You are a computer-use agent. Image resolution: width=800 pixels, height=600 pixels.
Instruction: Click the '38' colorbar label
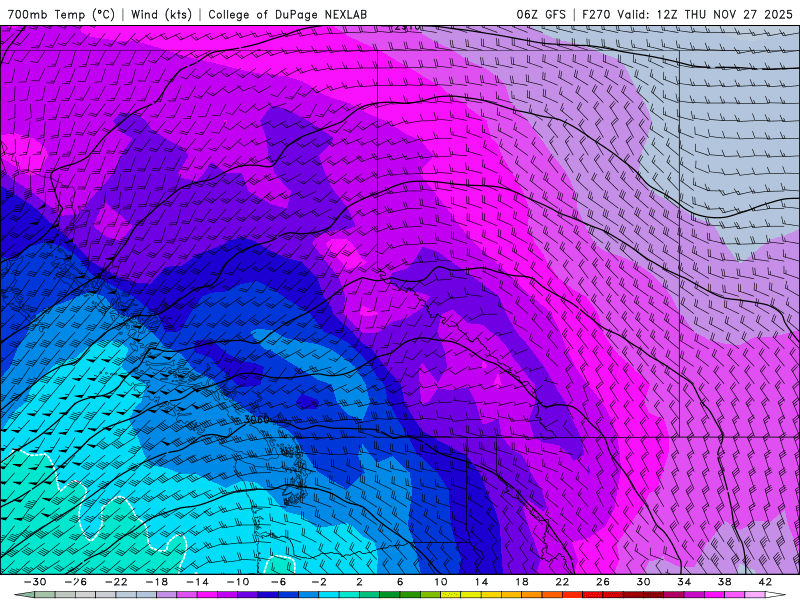724,582
